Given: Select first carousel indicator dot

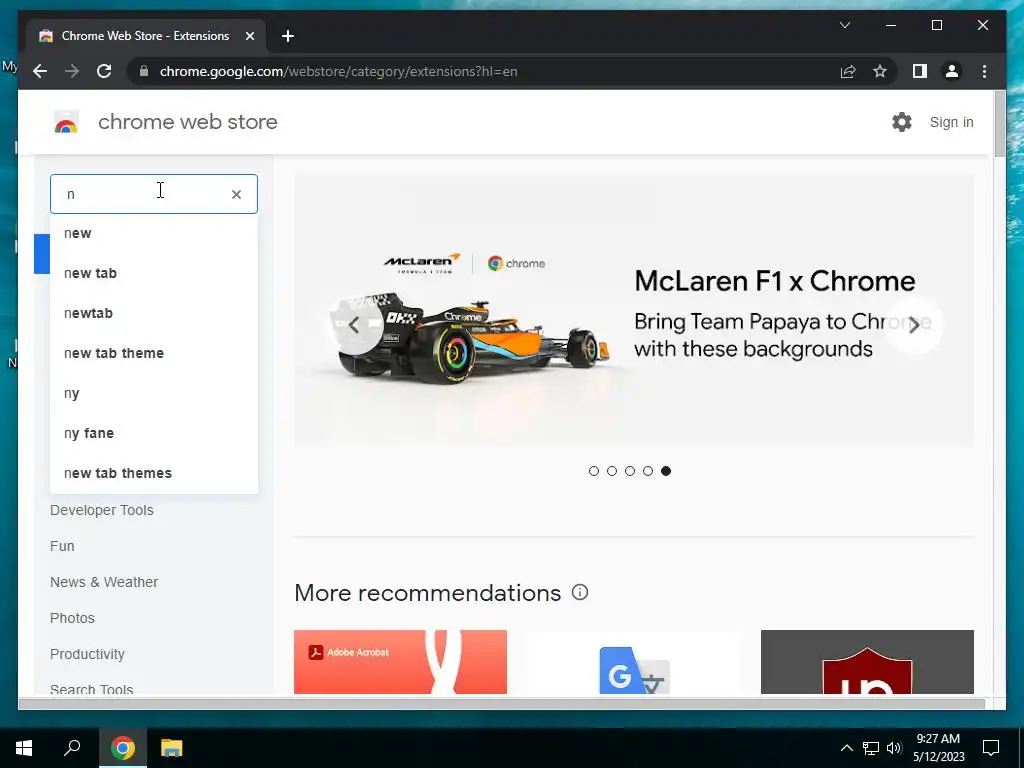Looking at the screenshot, I should [x=594, y=471].
